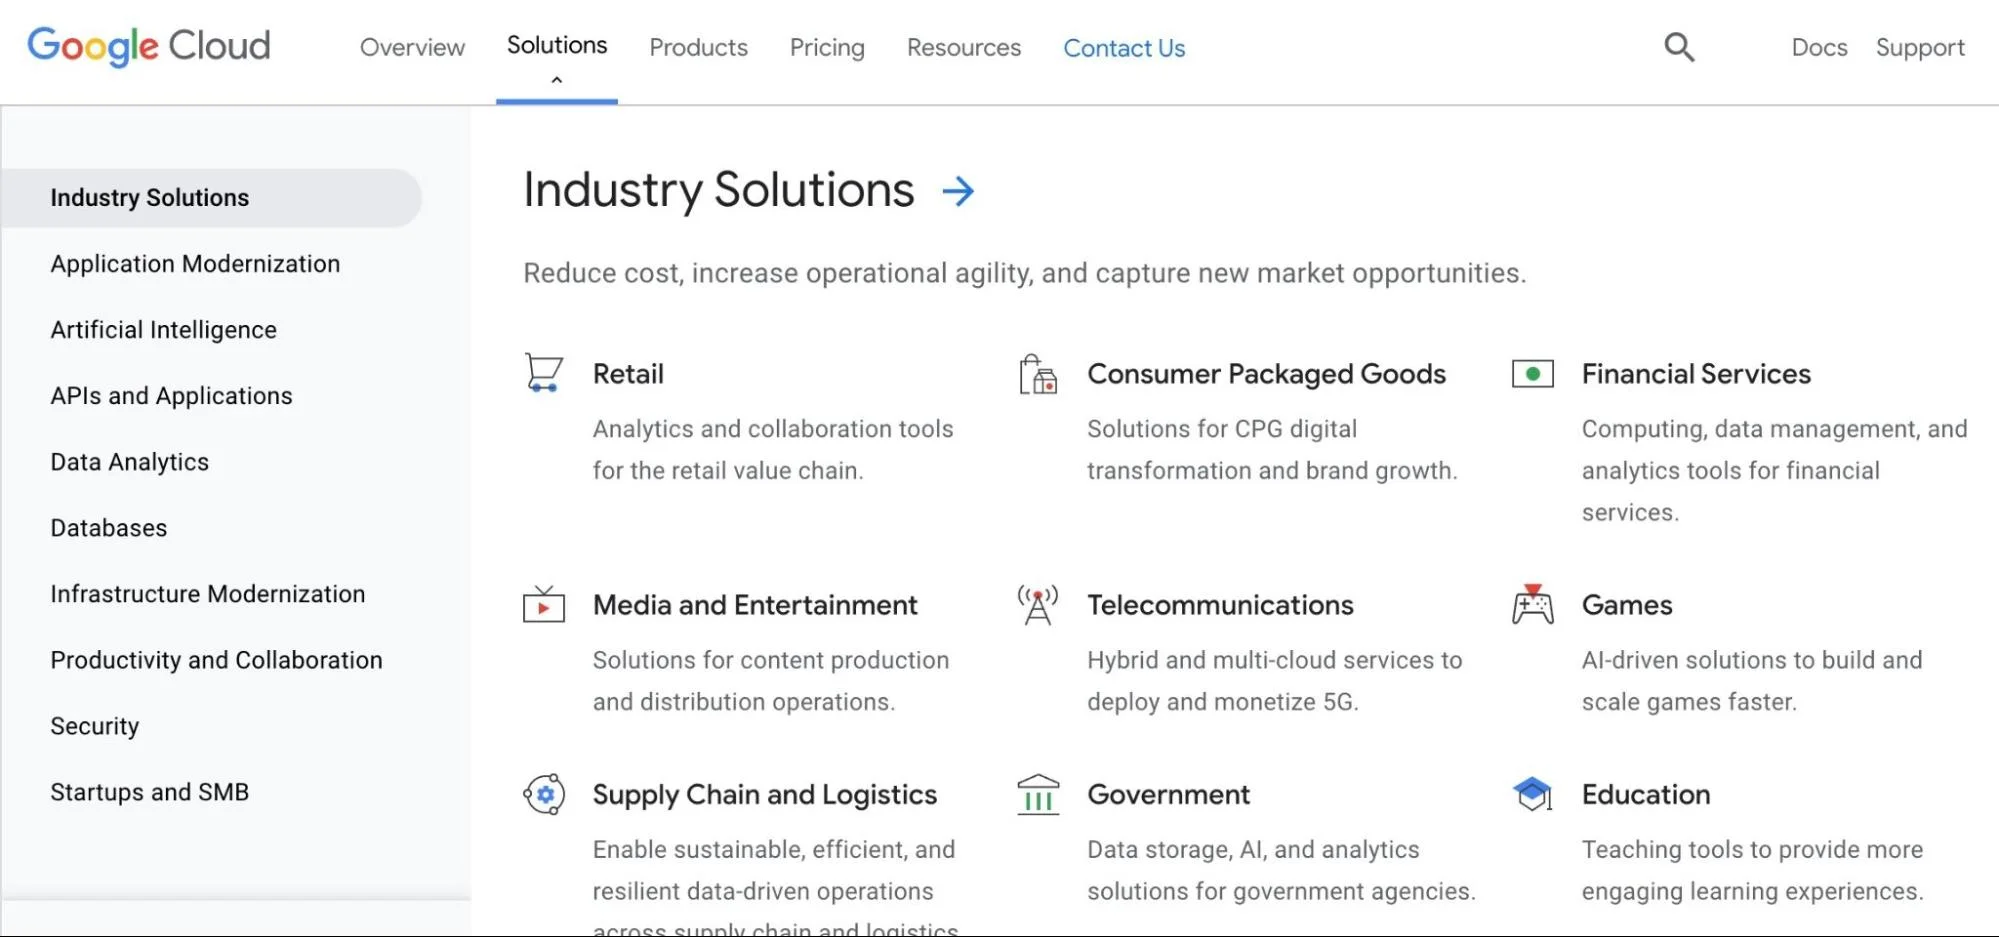Open the Games solution title
This screenshot has width=1999, height=937.
pos(1626,605)
